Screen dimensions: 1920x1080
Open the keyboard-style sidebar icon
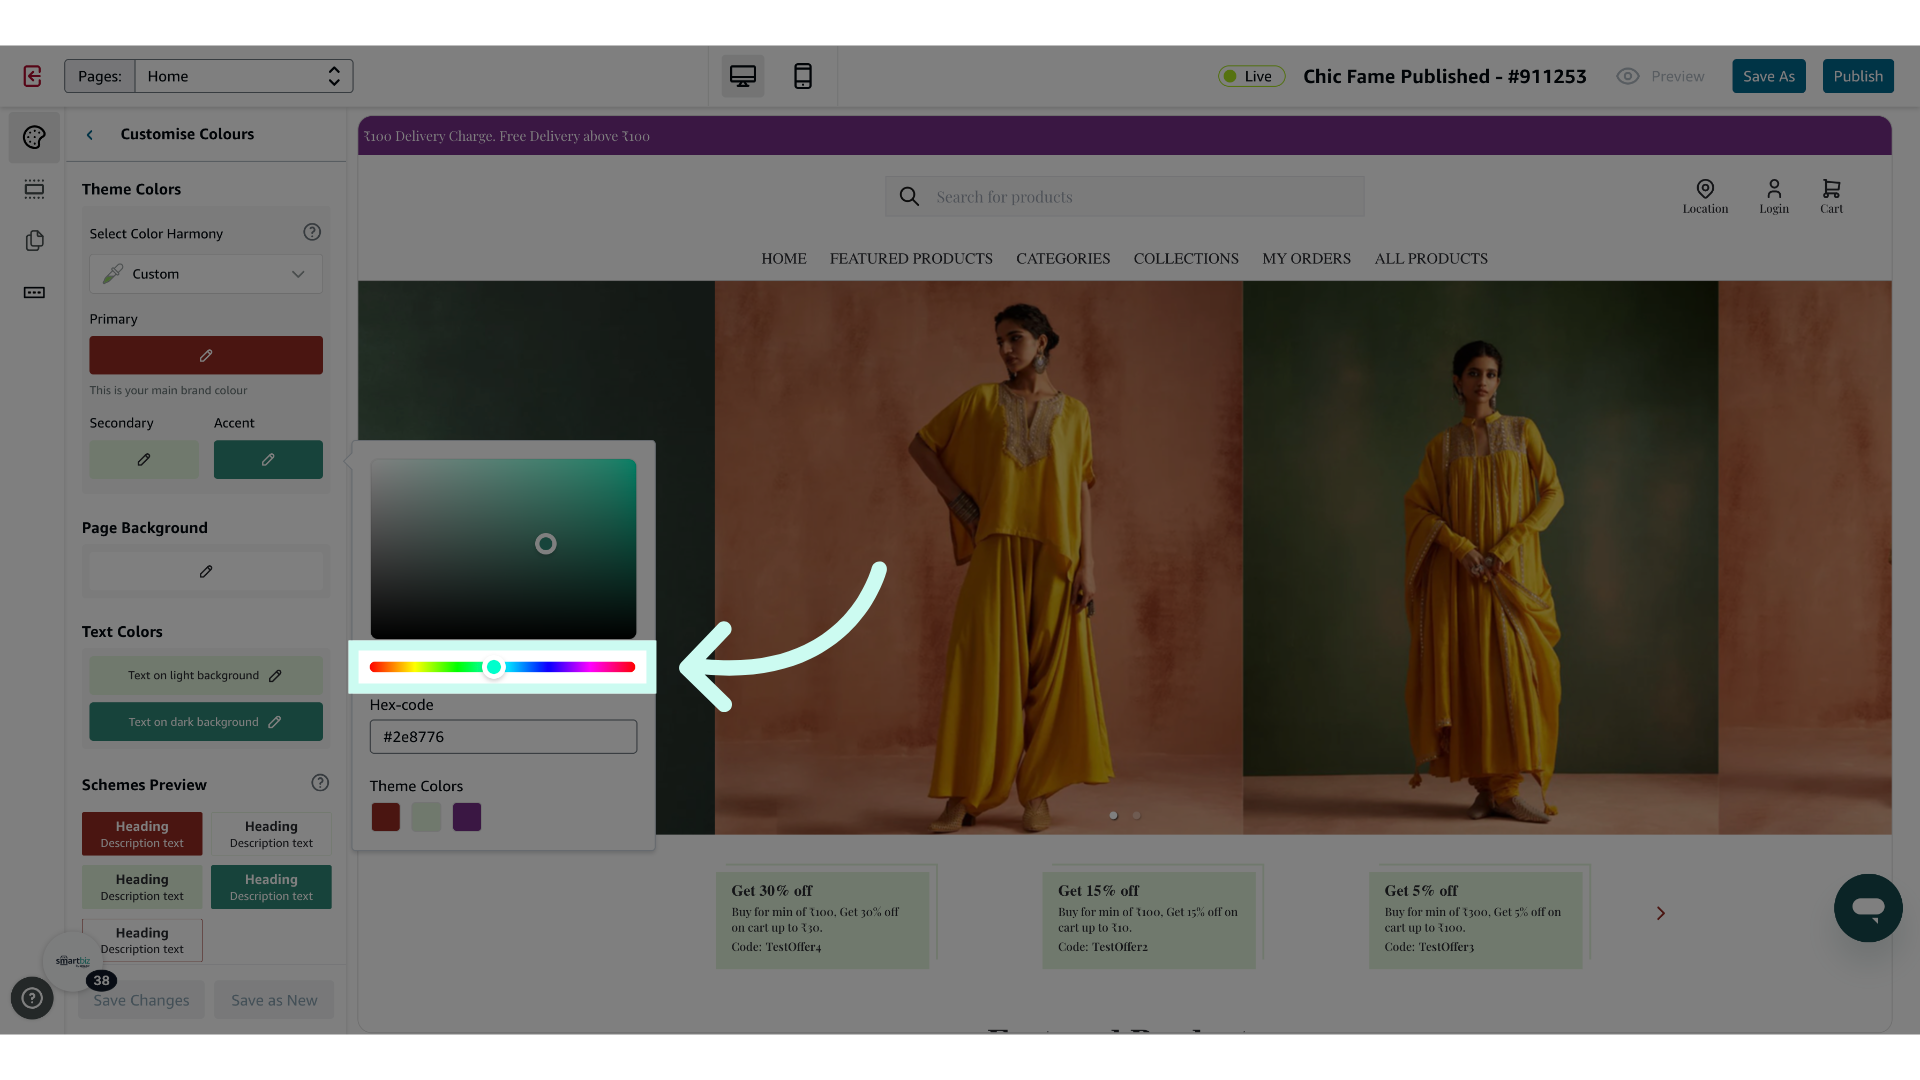(34, 293)
